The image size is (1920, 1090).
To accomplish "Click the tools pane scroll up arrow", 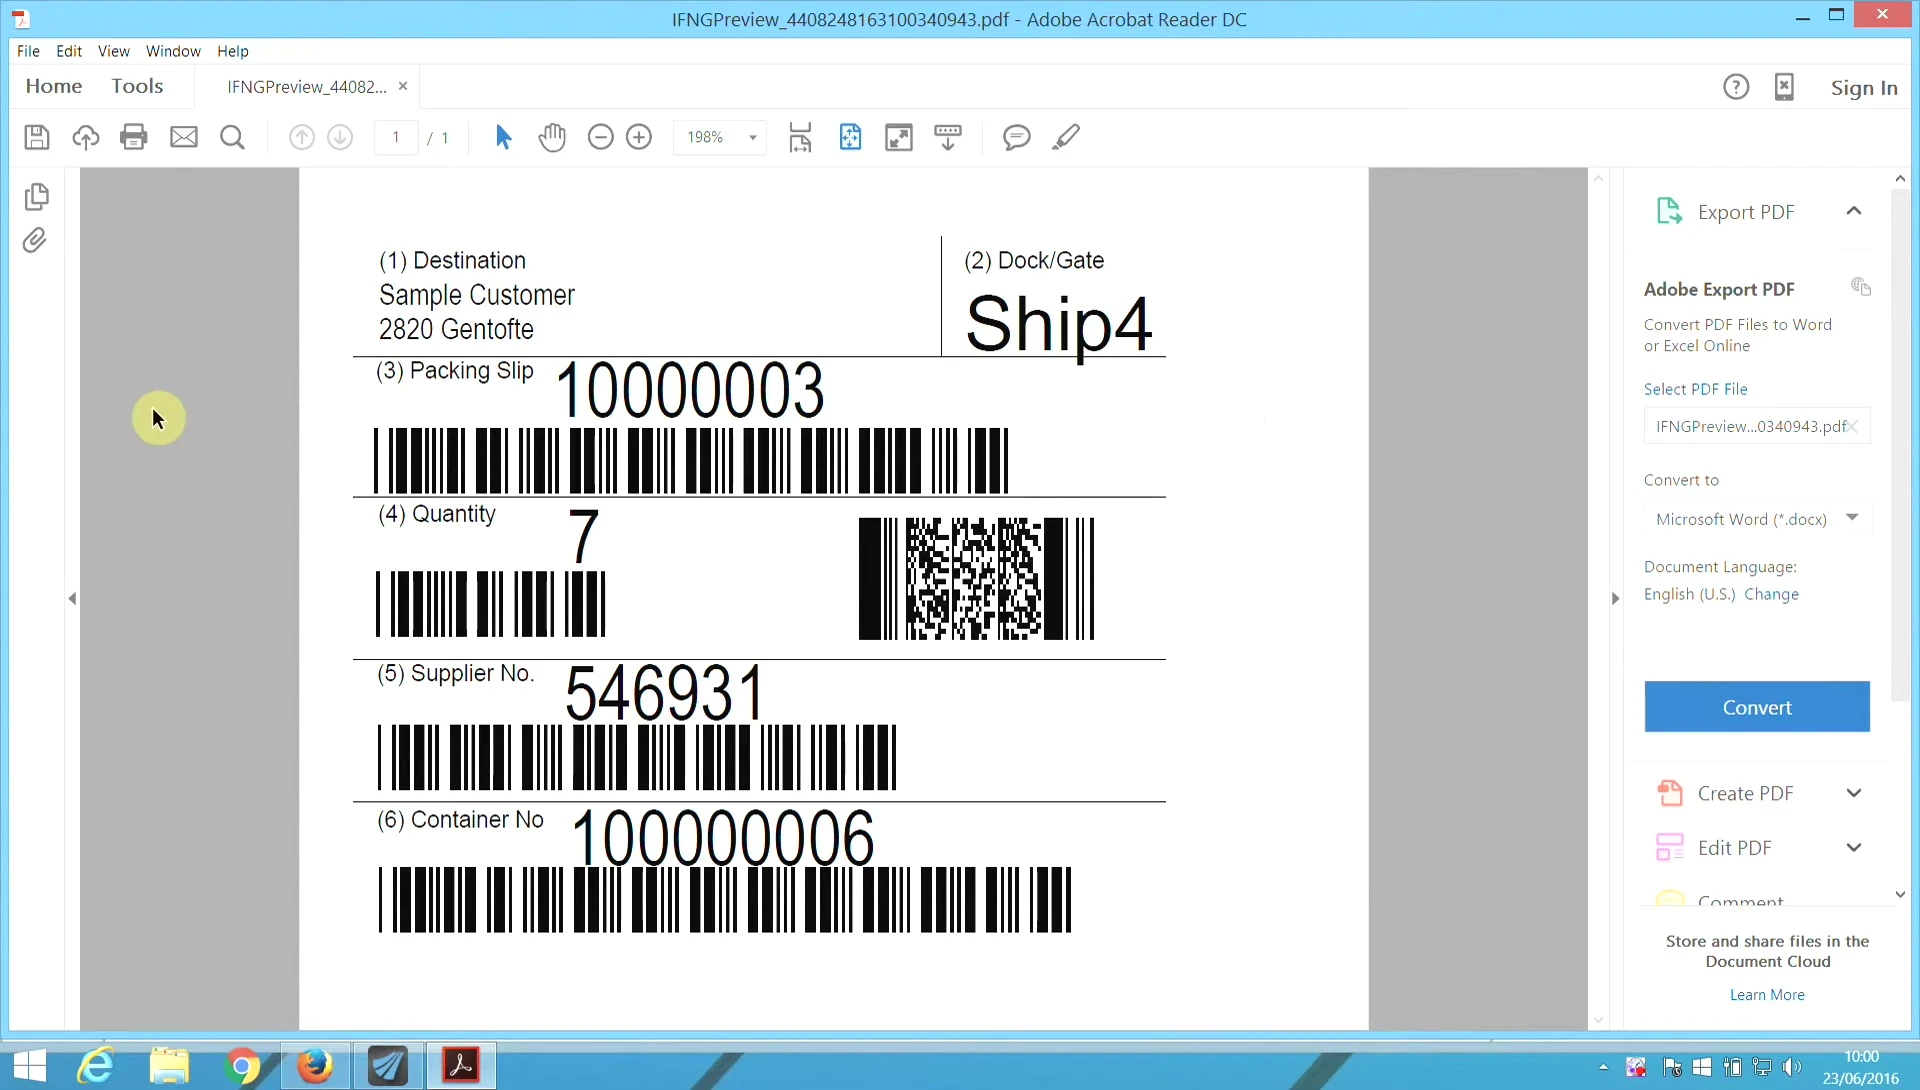I will pyautogui.click(x=1900, y=178).
